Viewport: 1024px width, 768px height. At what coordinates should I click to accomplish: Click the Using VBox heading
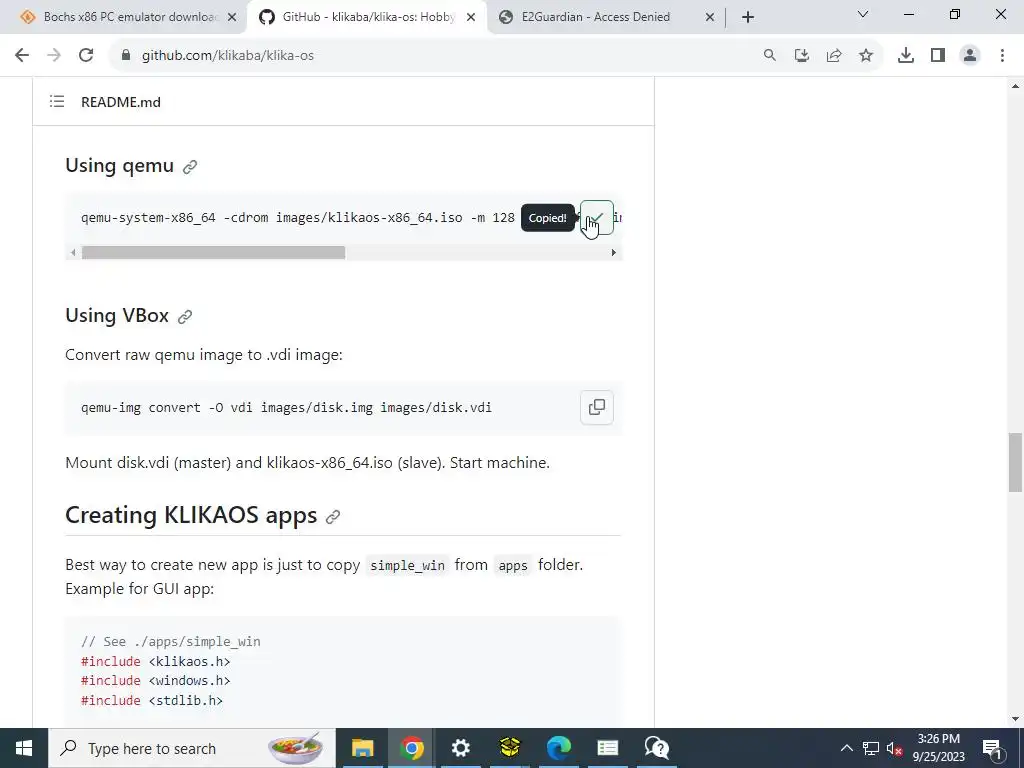click(117, 315)
